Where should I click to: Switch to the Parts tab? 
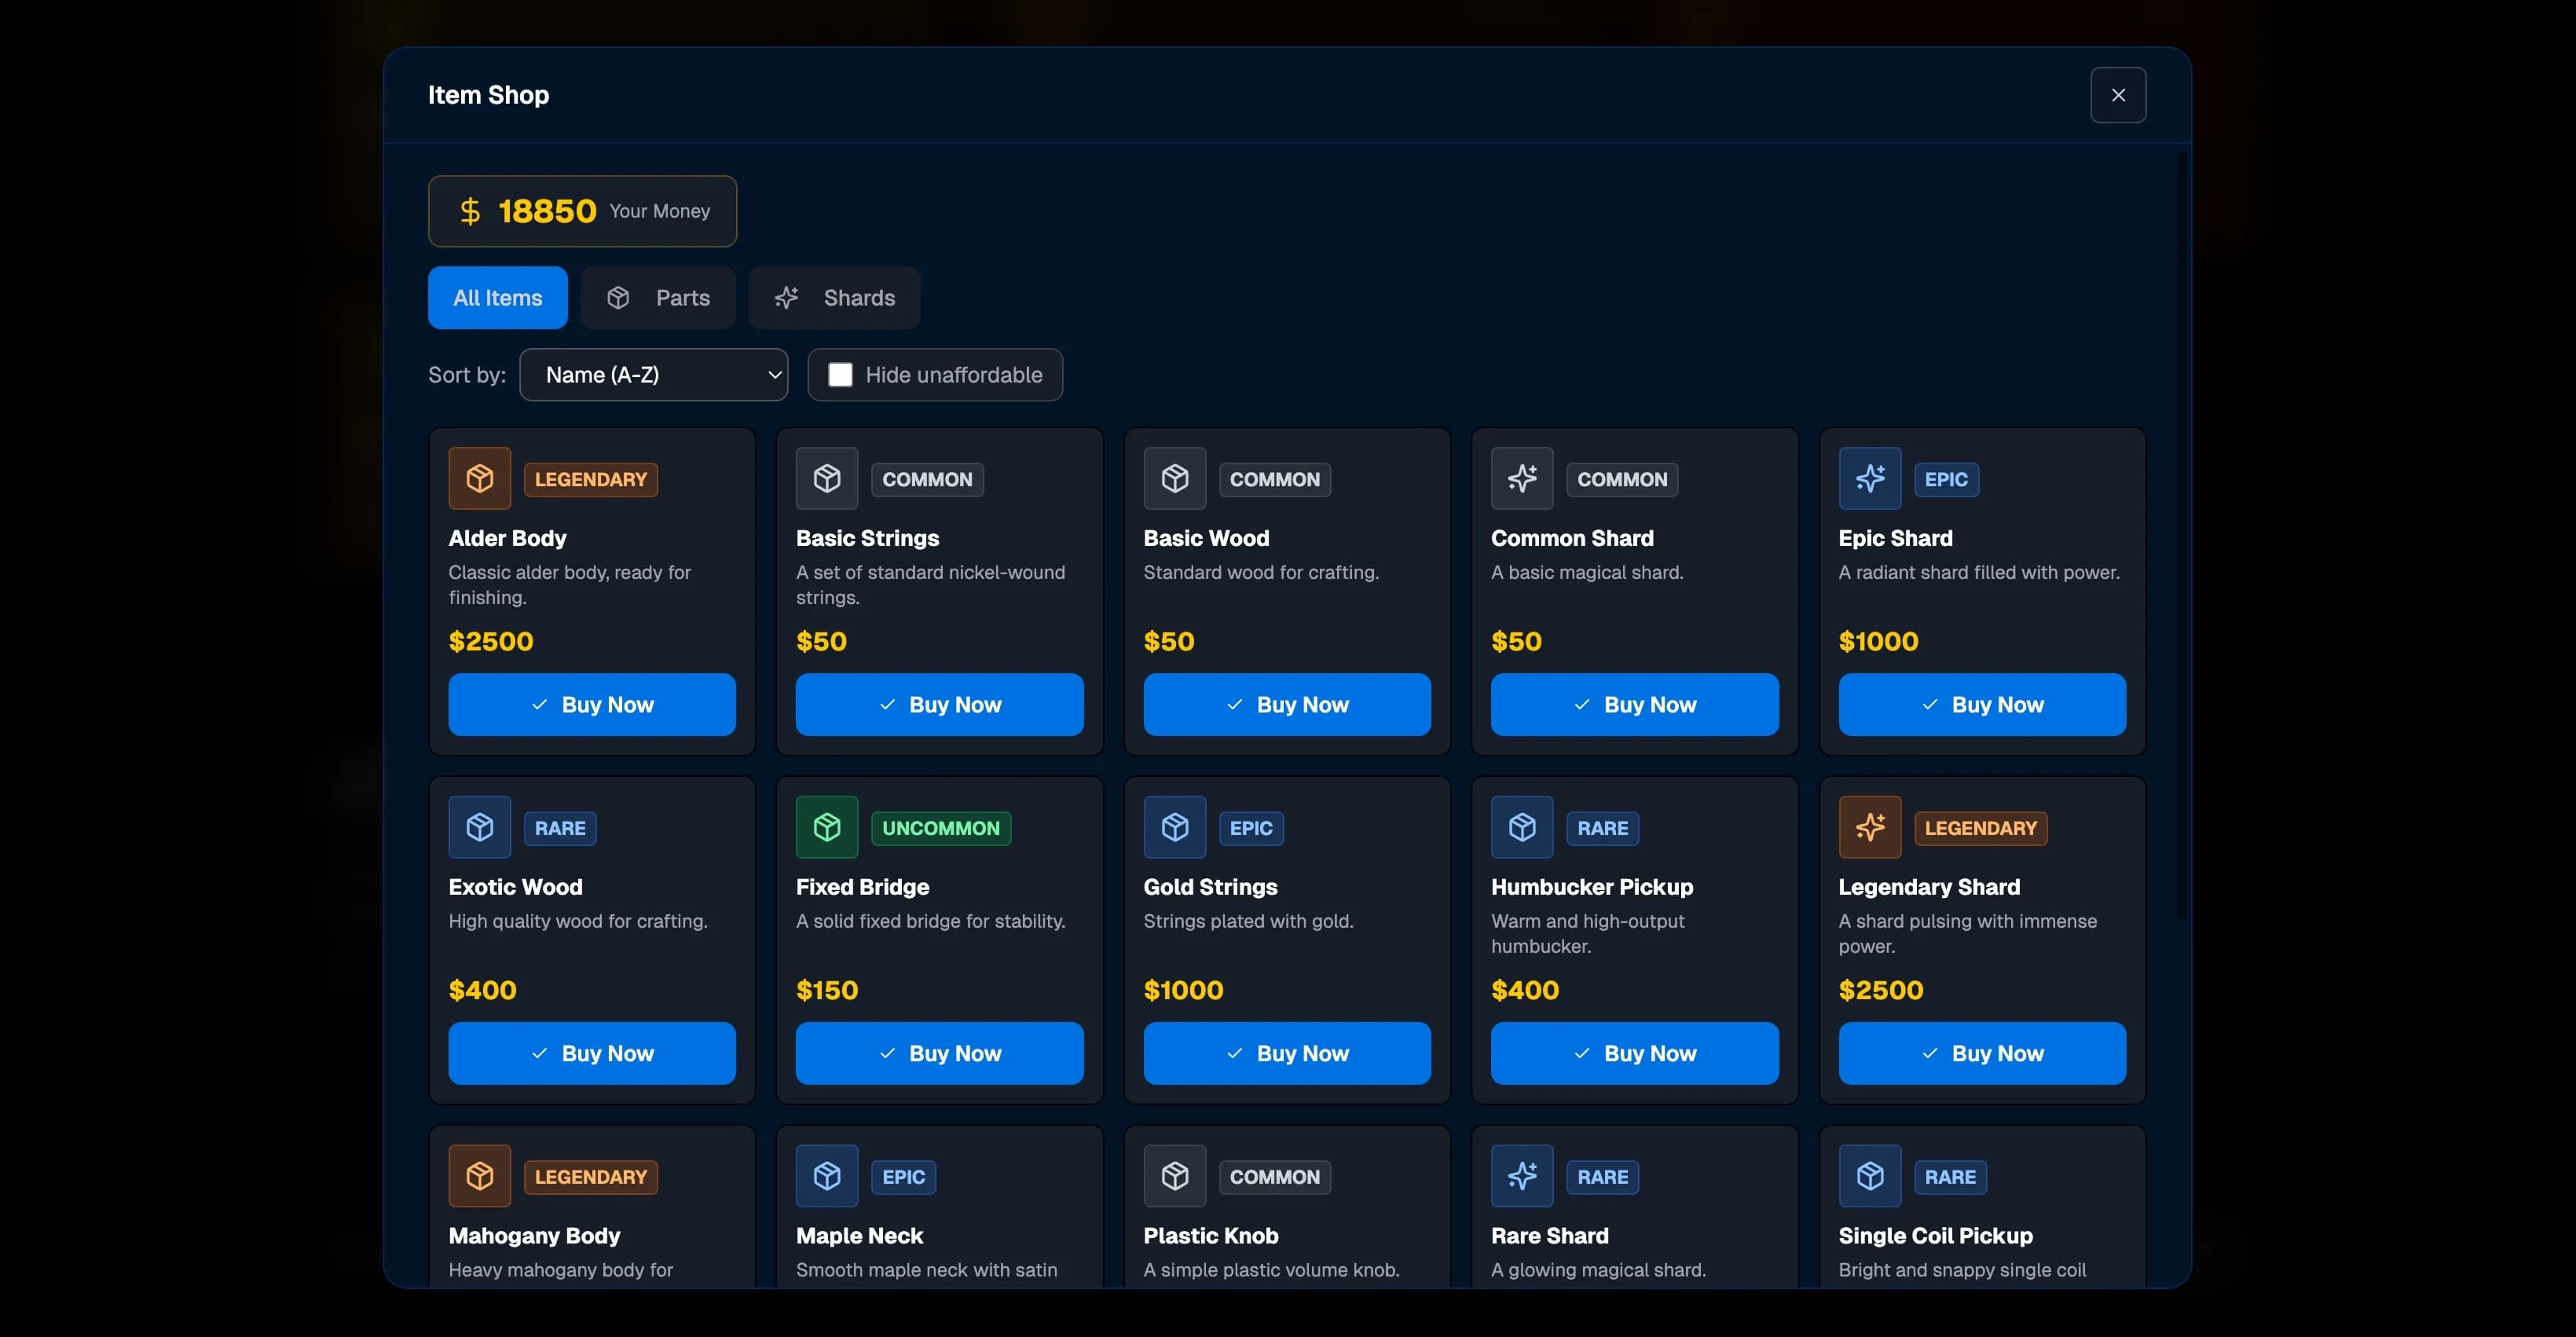tap(658, 298)
